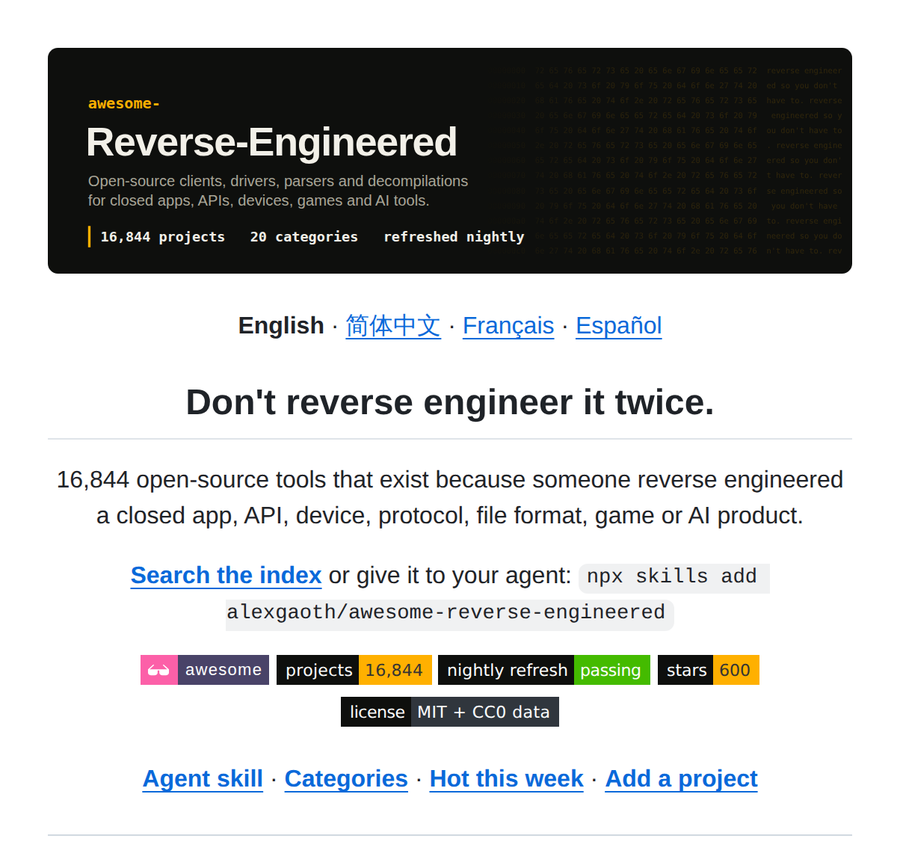This screenshot has width=900, height=850.
Task: Open the 简体中文 translation link
Action: pos(393,326)
